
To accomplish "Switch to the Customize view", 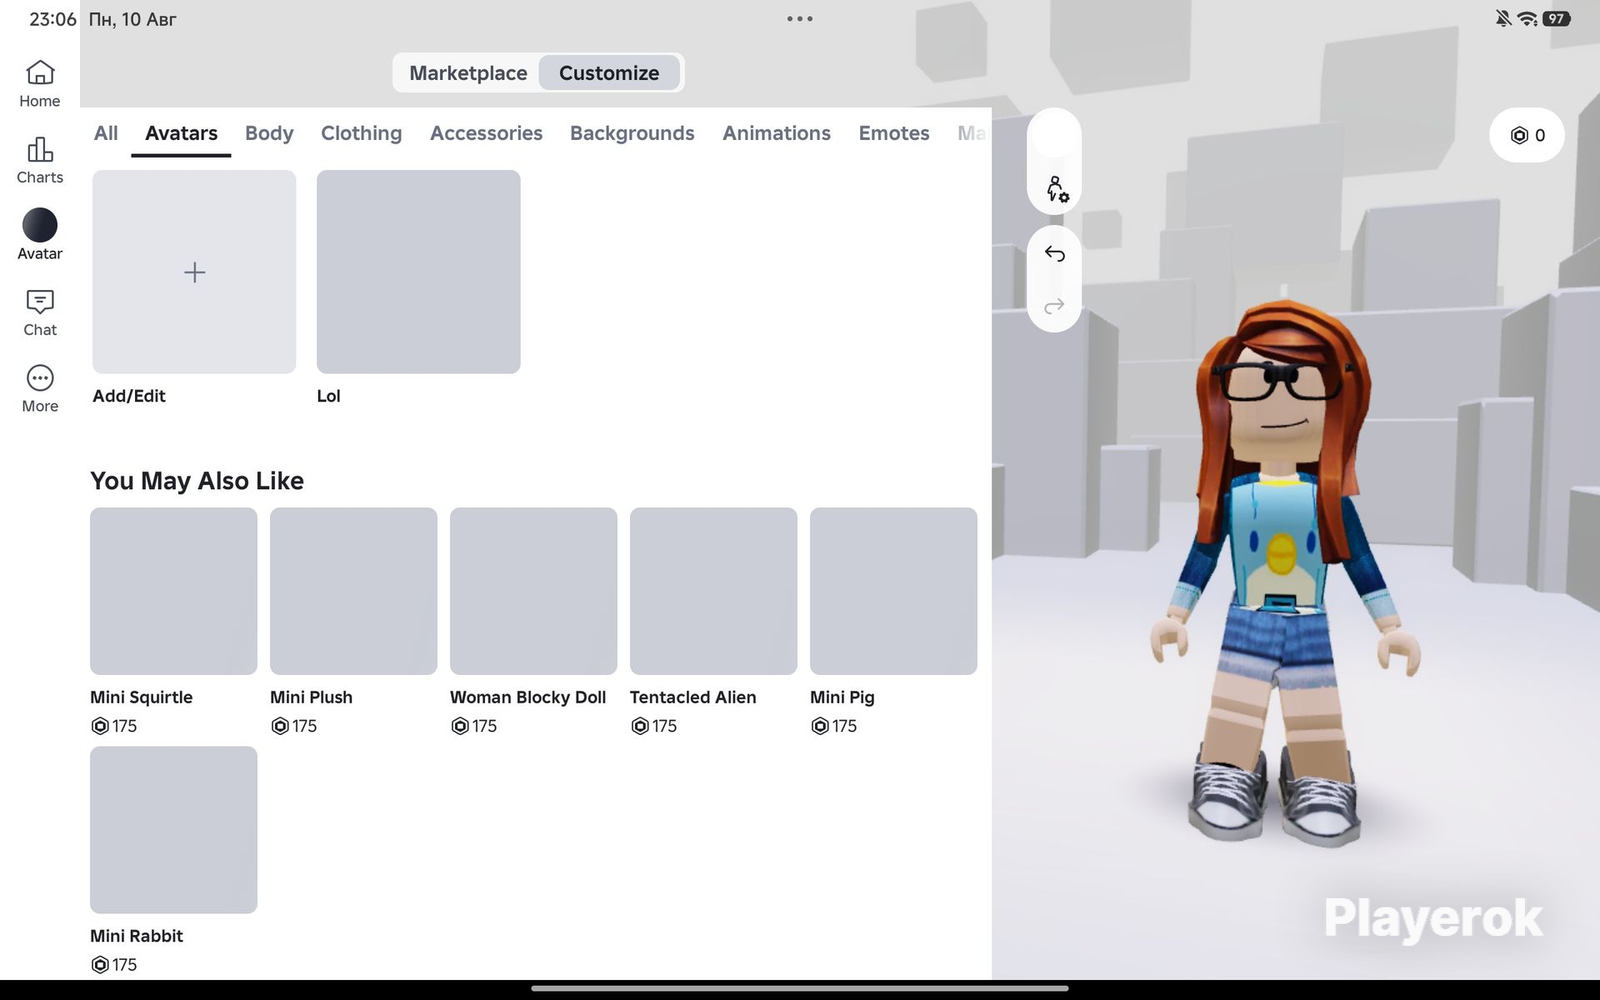I will click(x=609, y=73).
